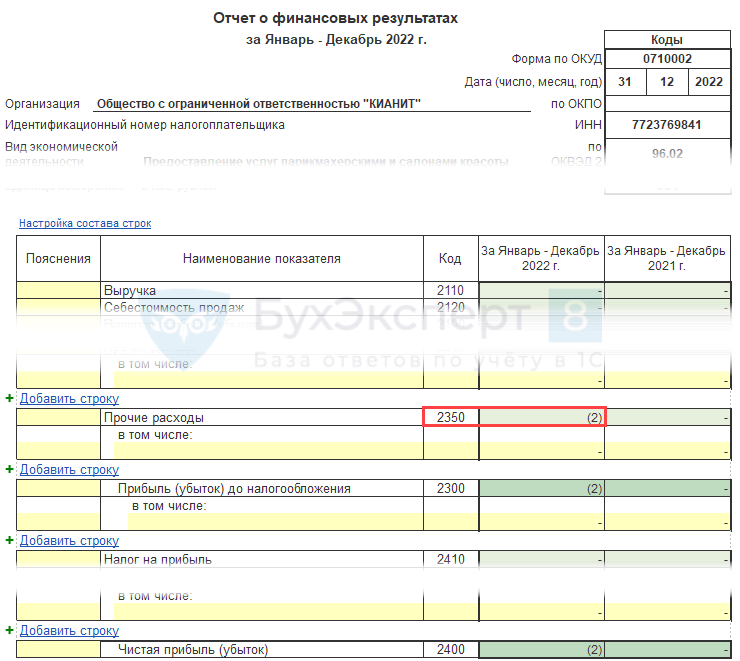Click the За Январь - Декабрь 2022 header
The image size is (740, 661).
[x=541, y=259]
